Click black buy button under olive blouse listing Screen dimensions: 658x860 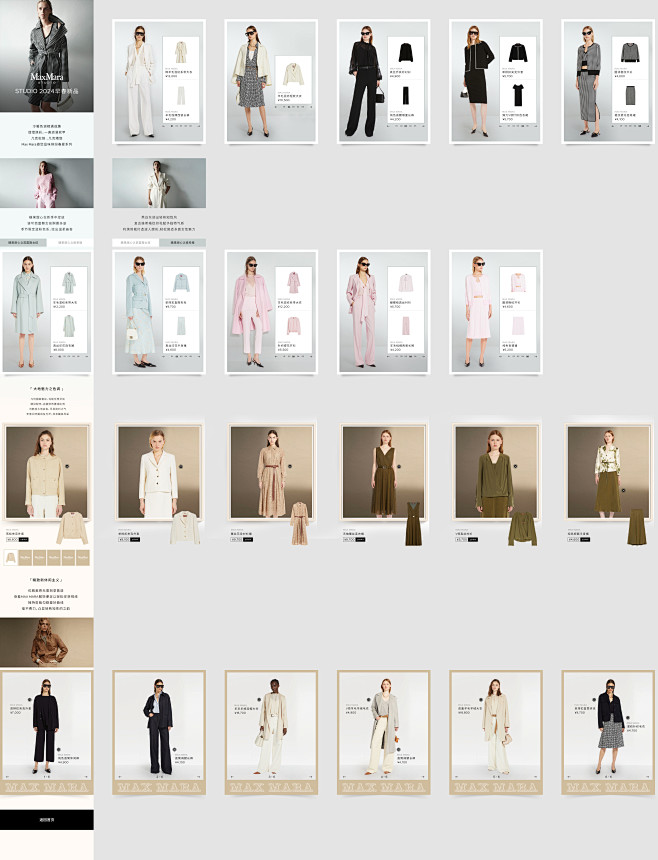[473, 539]
